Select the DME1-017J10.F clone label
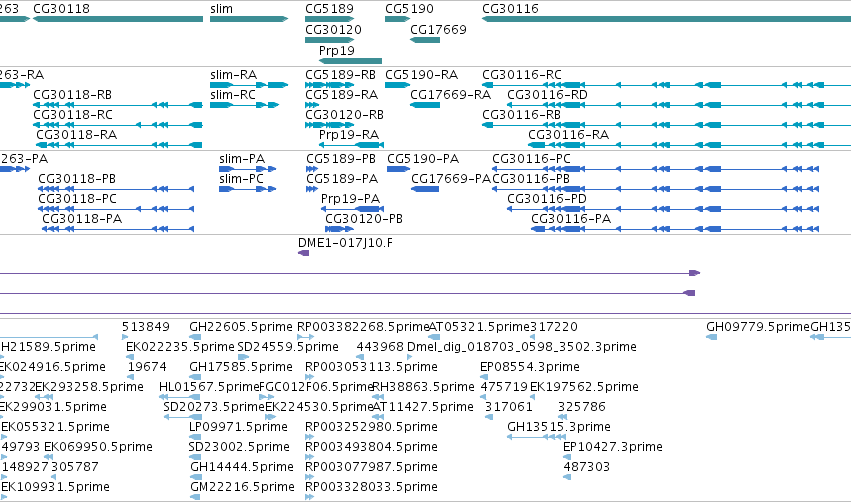The height and width of the screenshot is (502, 851). click(x=345, y=243)
